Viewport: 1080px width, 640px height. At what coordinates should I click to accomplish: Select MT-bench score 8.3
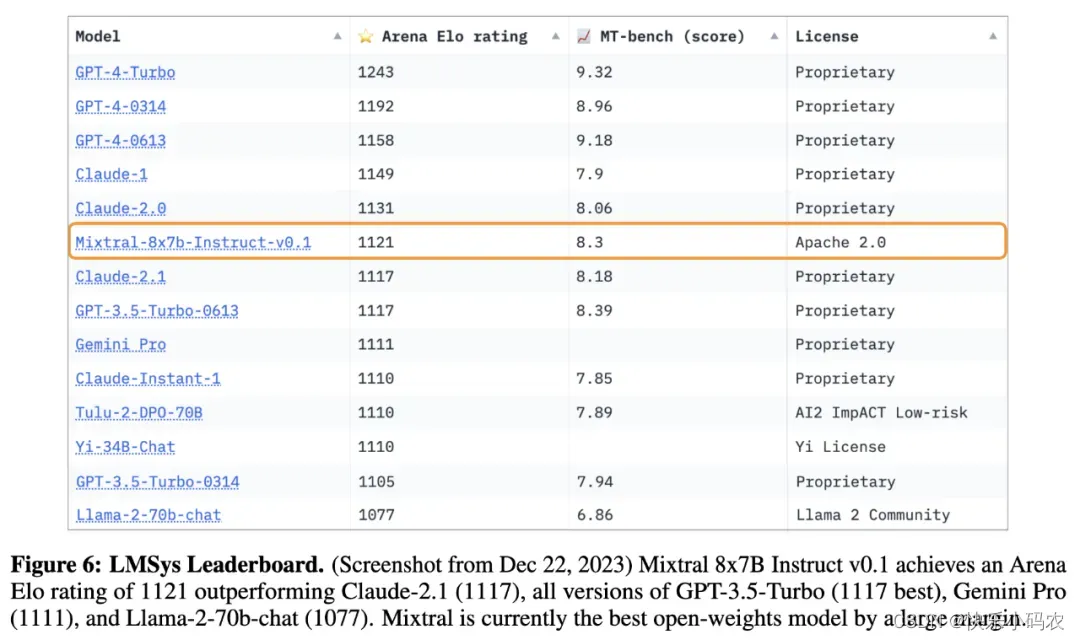click(590, 242)
